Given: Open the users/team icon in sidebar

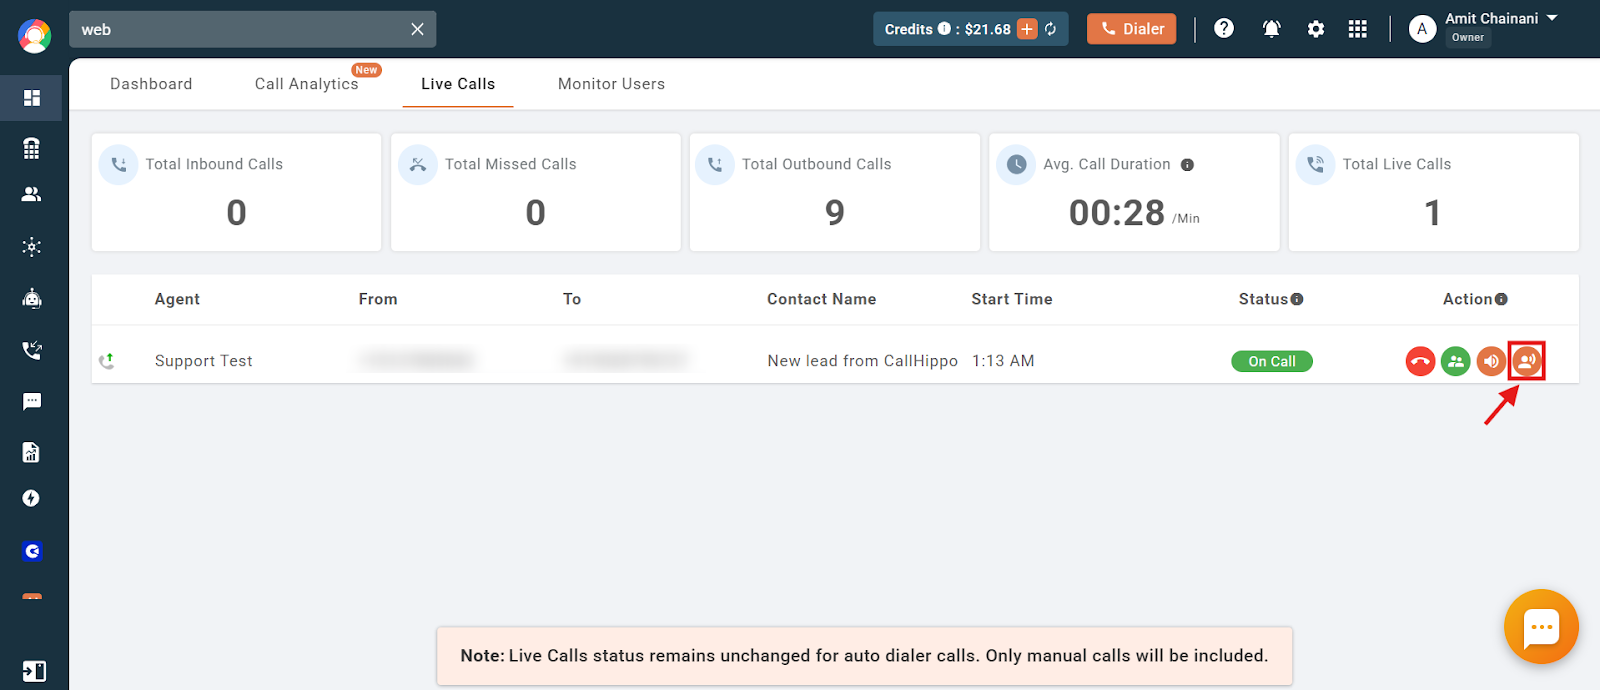Looking at the screenshot, I should point(32,194).
